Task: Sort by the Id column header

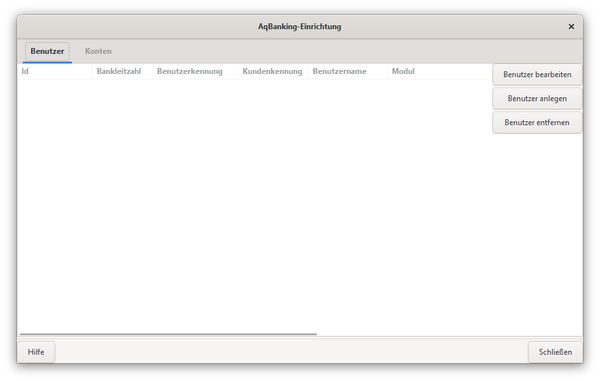Action: click(55, 72)
